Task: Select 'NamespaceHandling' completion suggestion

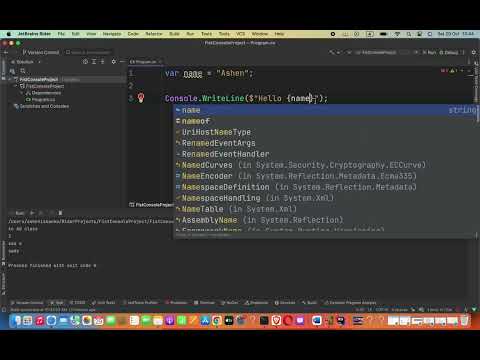Action: click(325, 198)
